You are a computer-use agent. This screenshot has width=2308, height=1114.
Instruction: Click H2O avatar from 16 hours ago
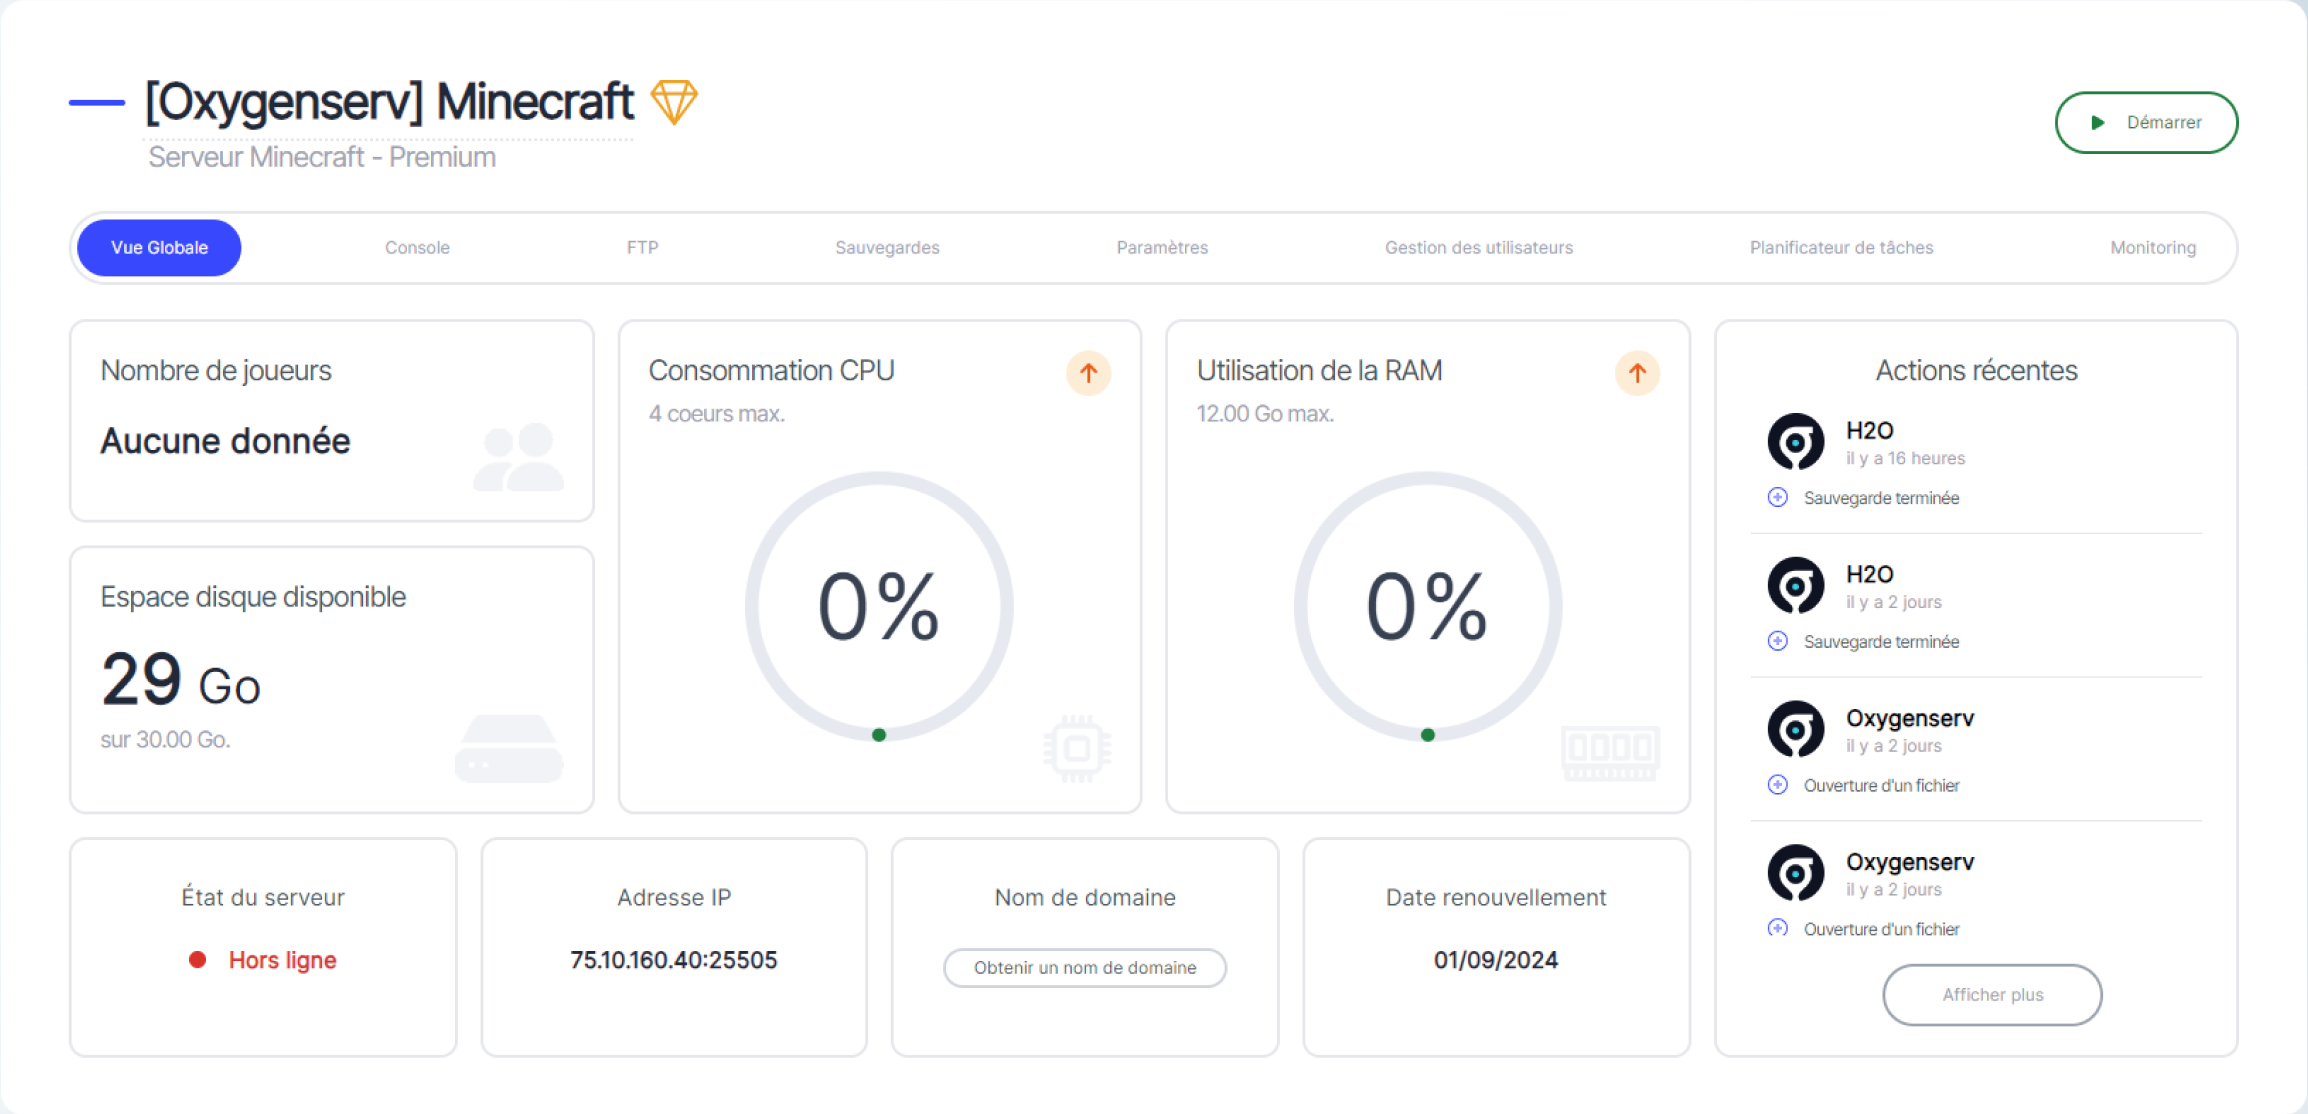(x=1796, y=441)
